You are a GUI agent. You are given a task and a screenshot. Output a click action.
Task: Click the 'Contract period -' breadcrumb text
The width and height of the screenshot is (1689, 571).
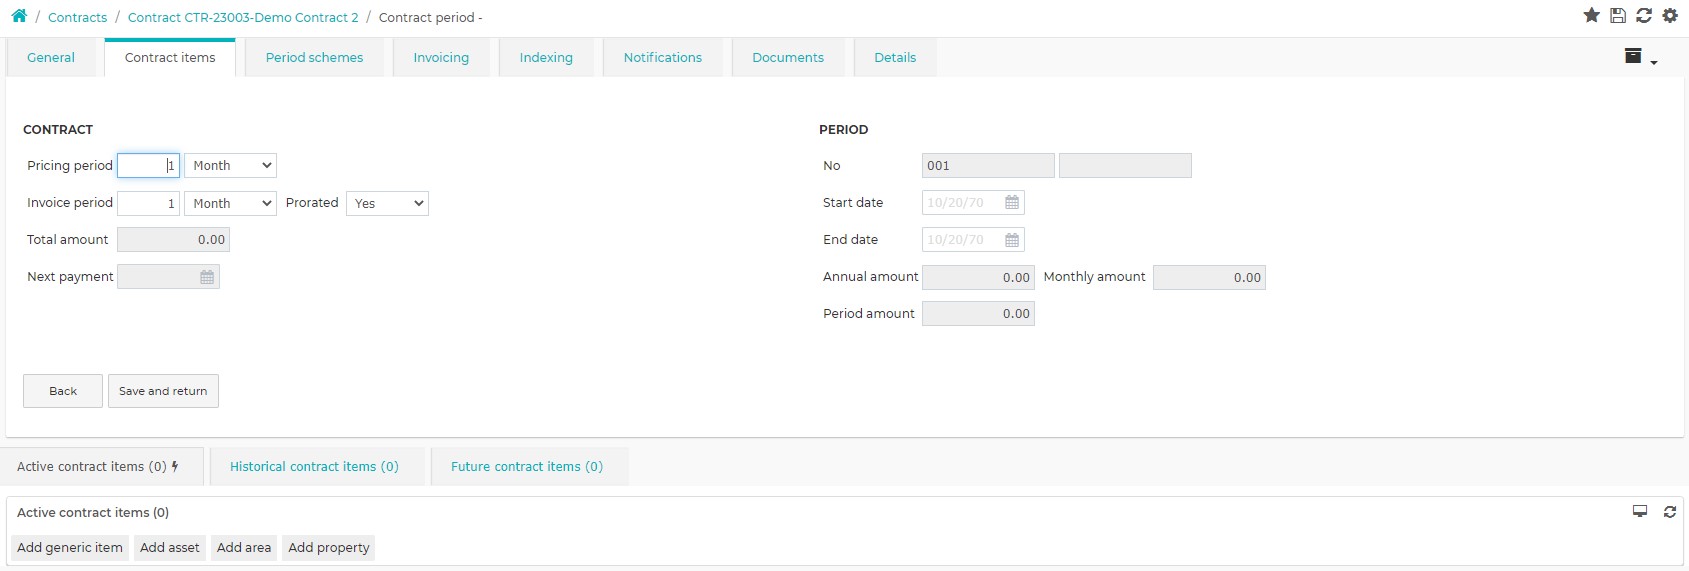[x=430, y=17]
